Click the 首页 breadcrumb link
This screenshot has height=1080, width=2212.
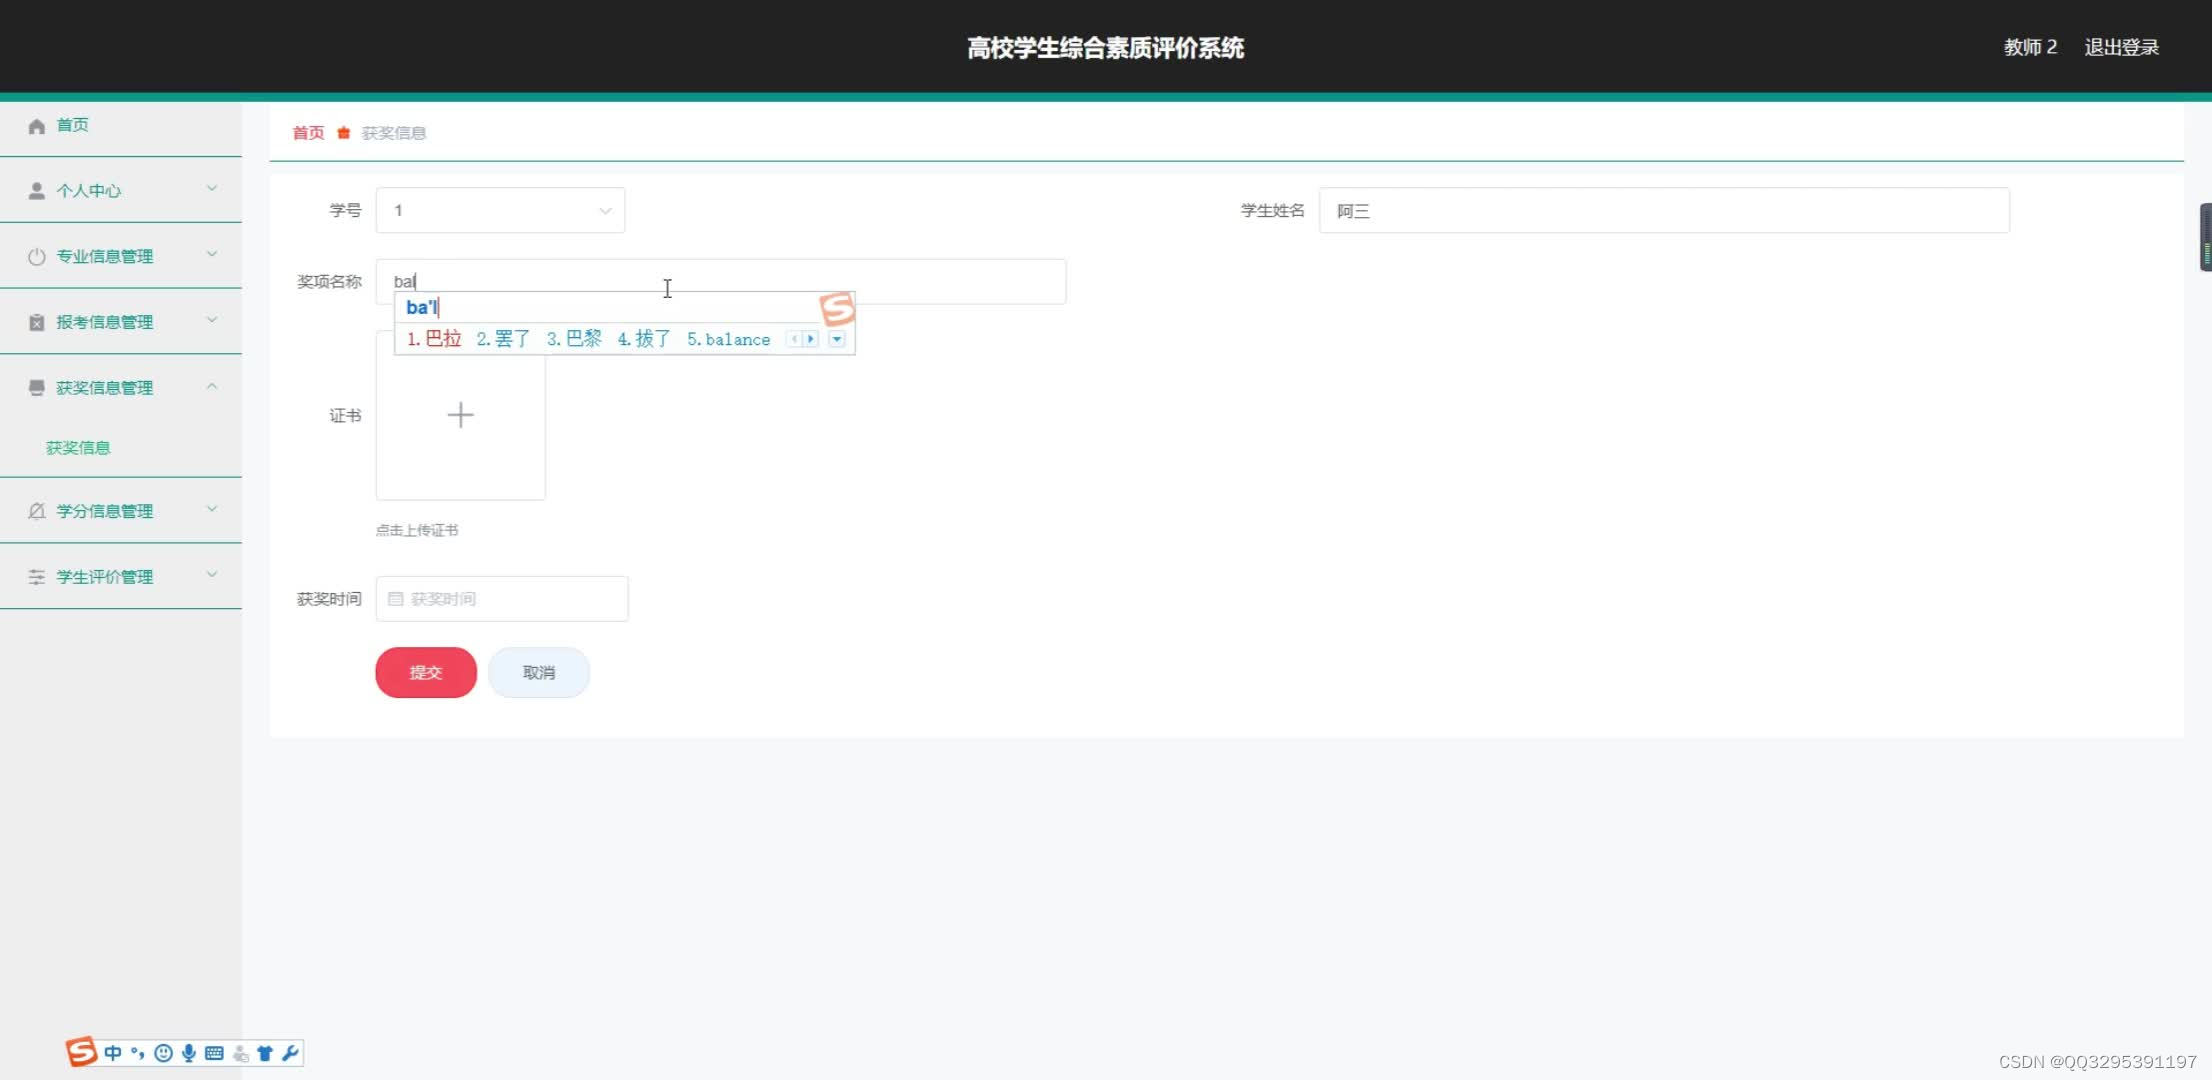pyautogui.click(x=308, y=133)
